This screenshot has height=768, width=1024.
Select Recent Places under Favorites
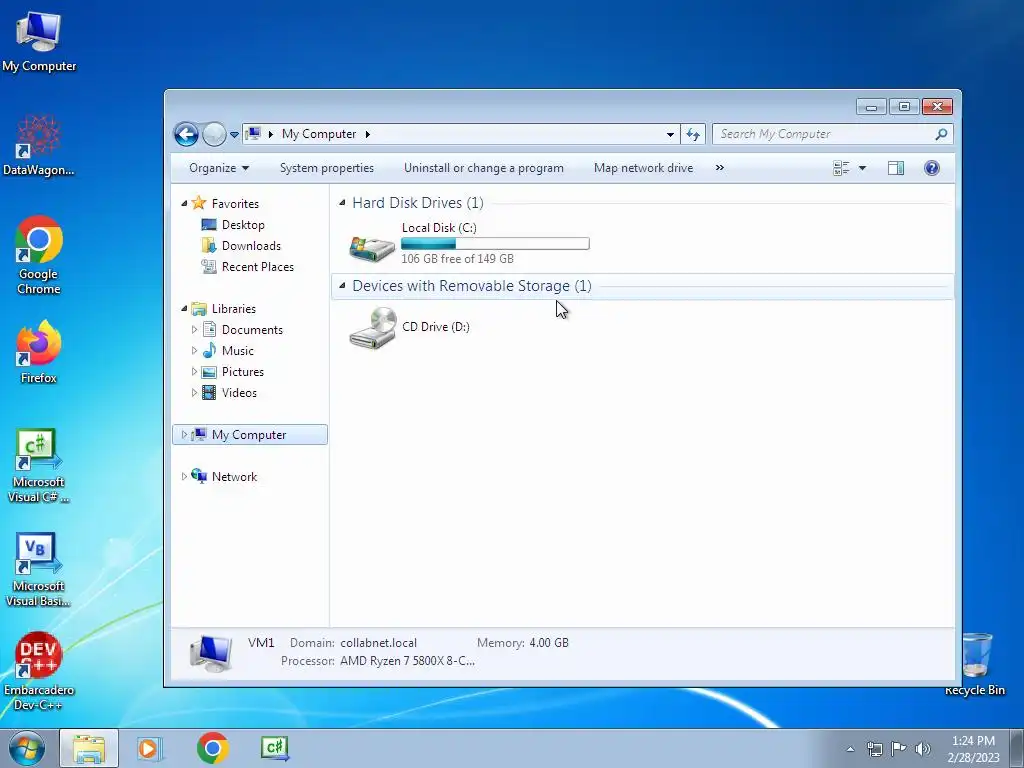click(257, 266)
